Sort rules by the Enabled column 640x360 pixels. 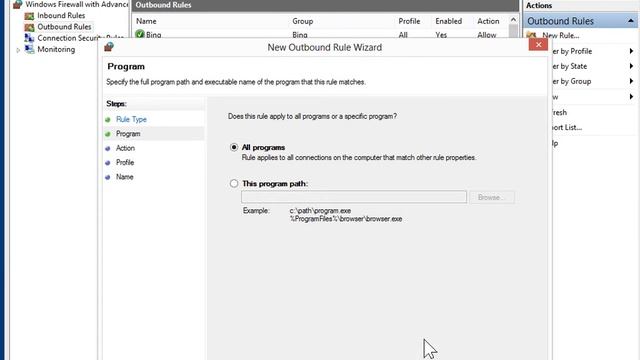click(449, 21)
